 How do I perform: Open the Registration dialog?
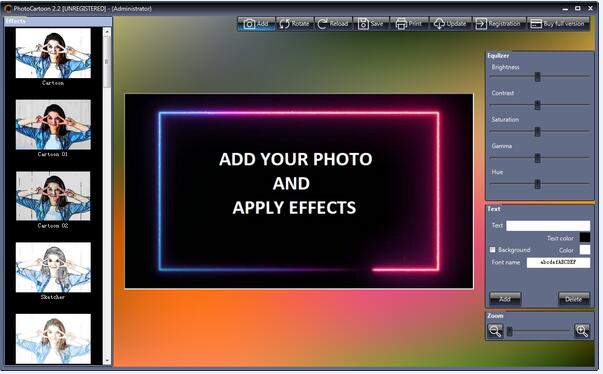[x=499, y=24]
